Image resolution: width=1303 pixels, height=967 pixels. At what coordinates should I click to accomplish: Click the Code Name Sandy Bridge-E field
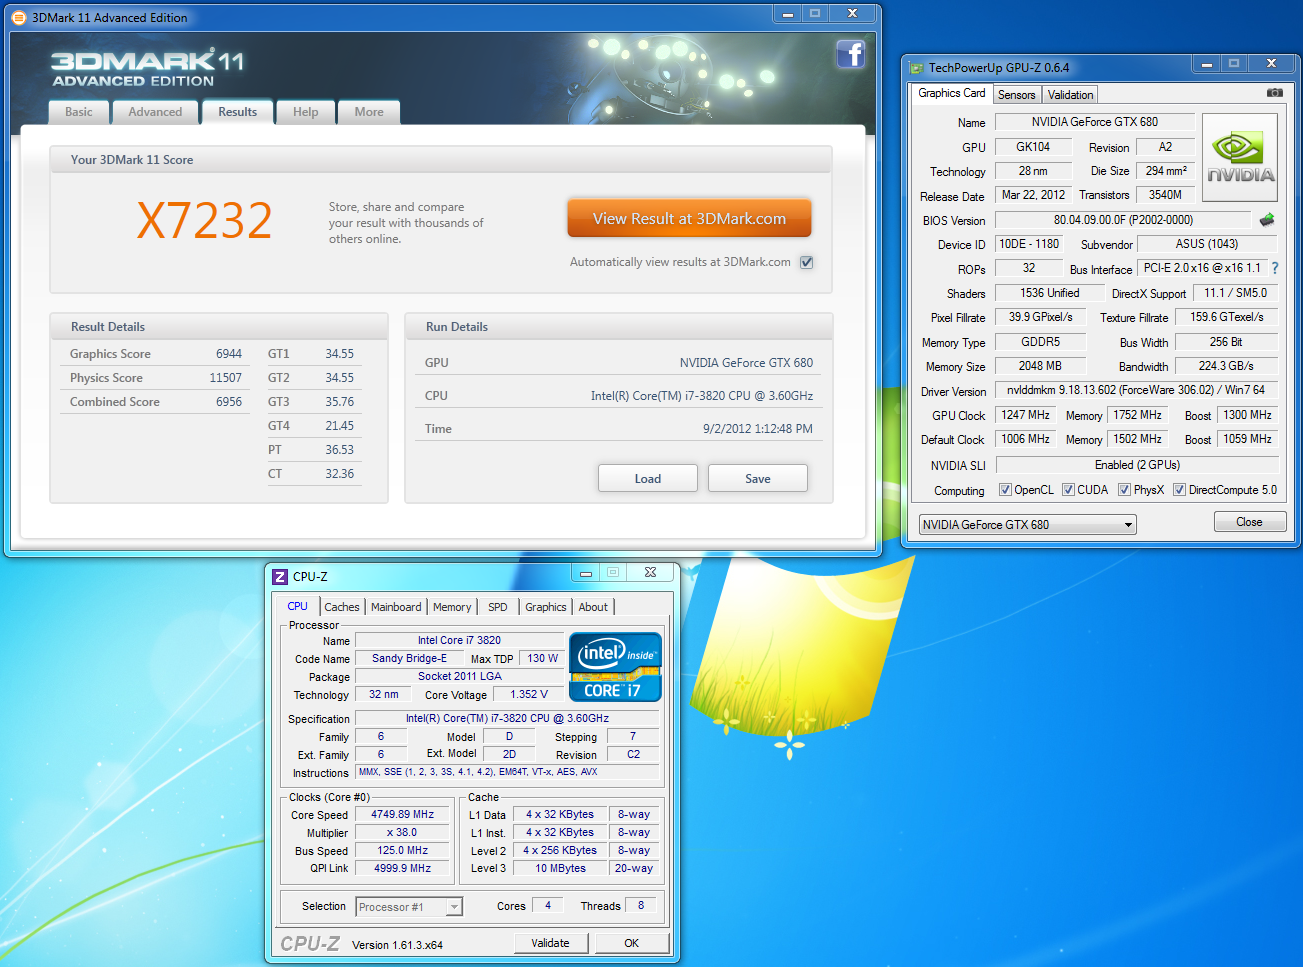(410, 659)
